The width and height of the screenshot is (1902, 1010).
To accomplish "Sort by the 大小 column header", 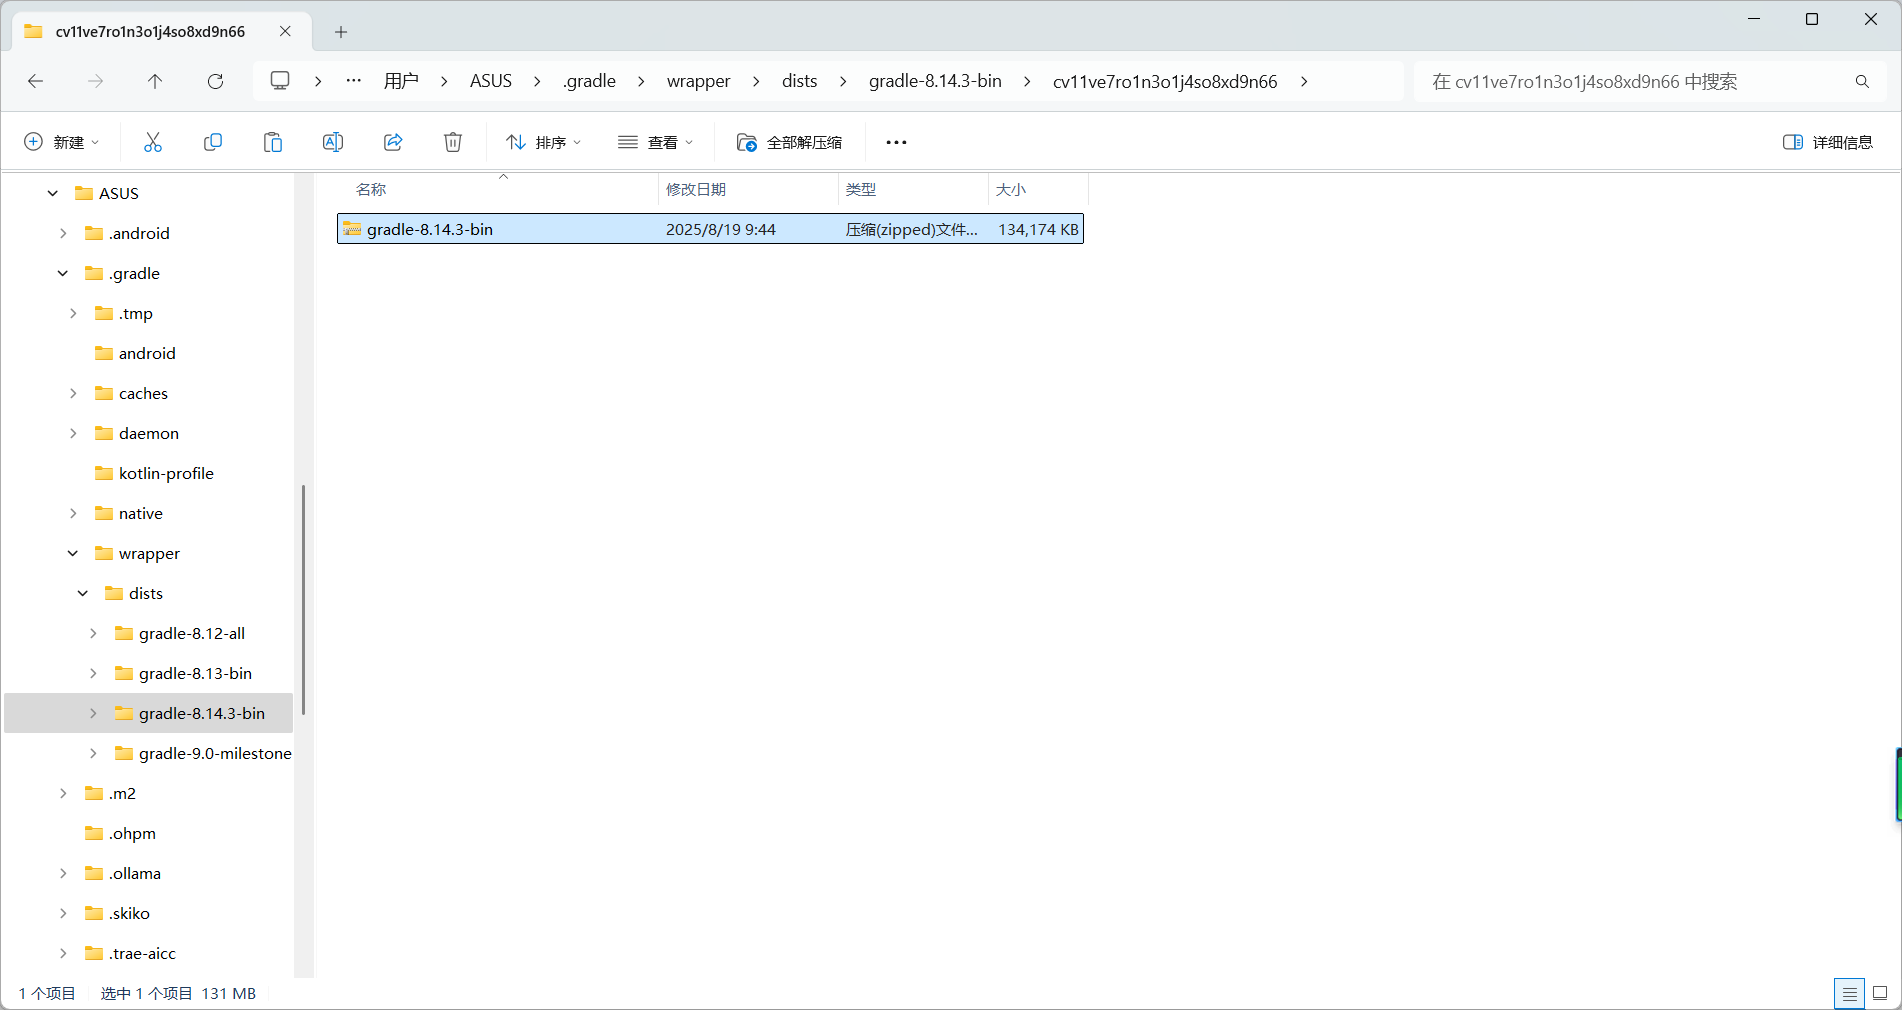I will click(x=1038, y=189).
